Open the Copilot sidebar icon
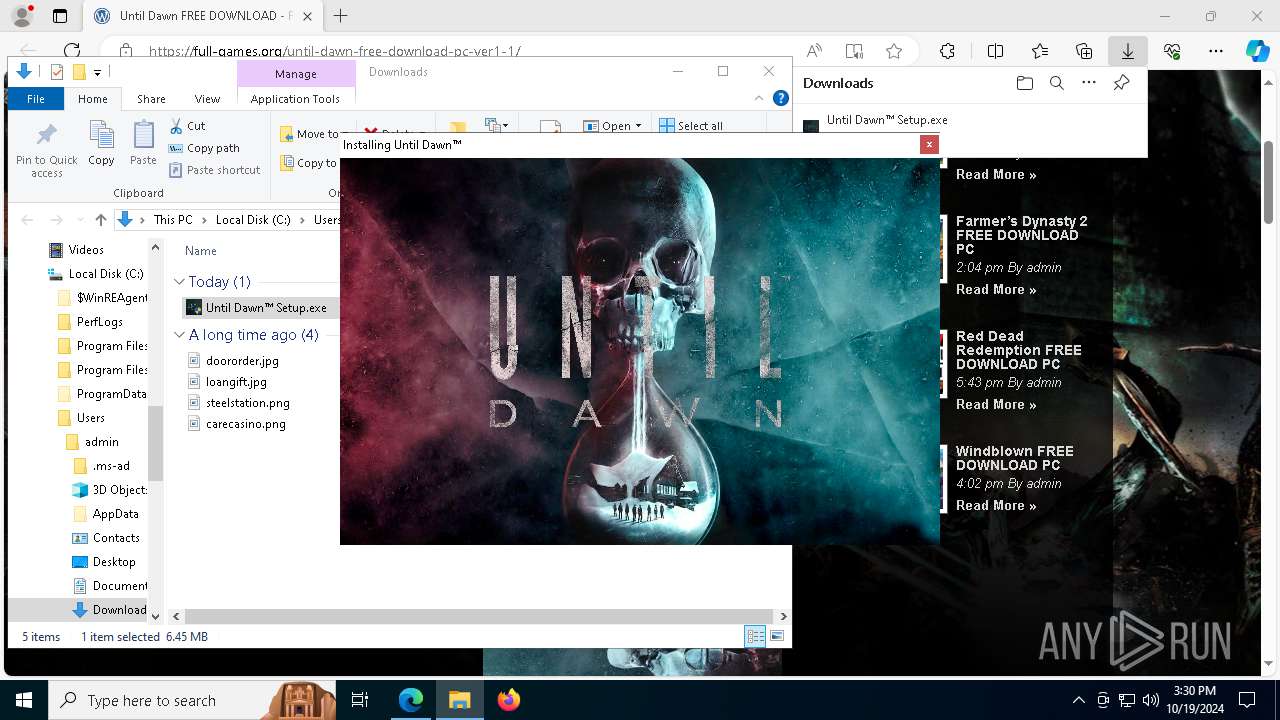This screenshot has width=1280, height=720. click(x=1257, y=51)
